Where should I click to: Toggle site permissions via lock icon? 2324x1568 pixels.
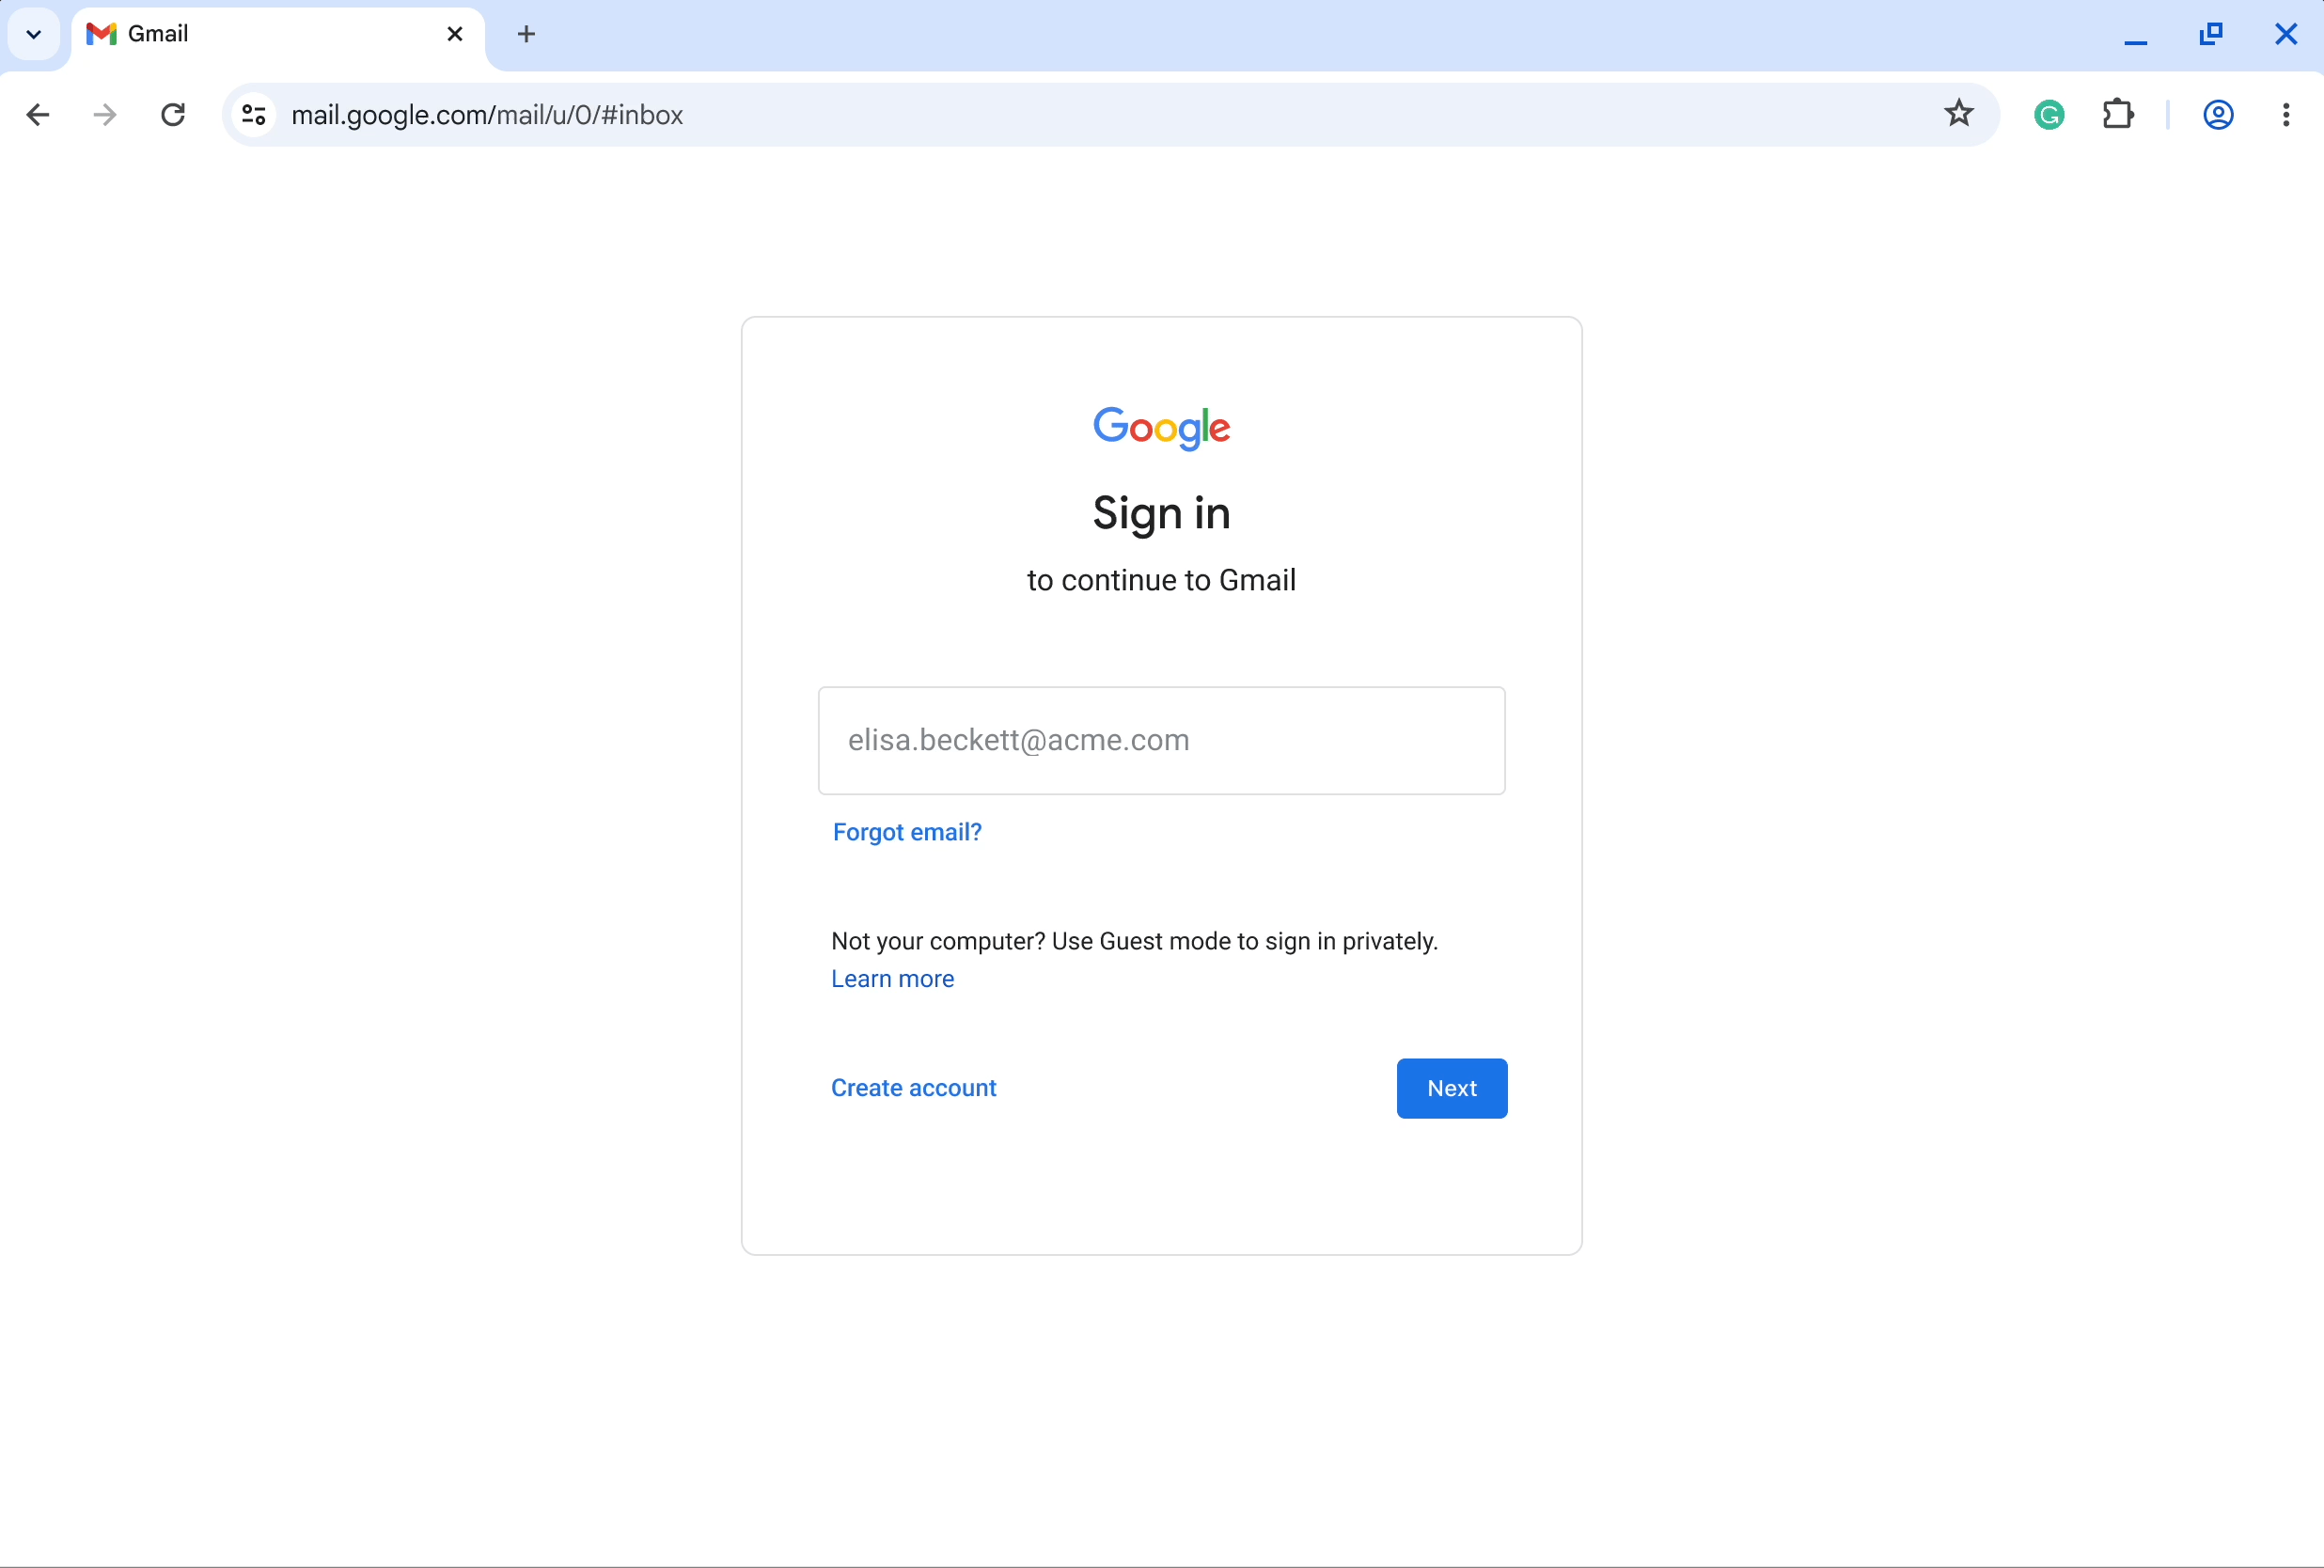[252, 116]
